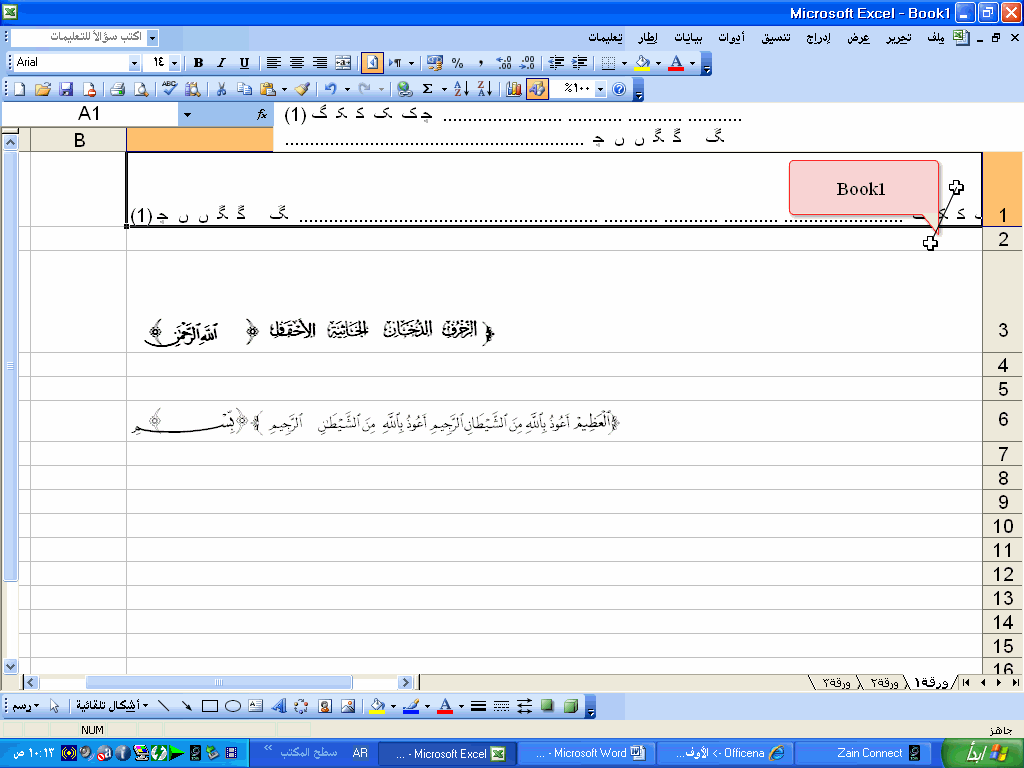This screenshot has width=1024, height=768.
Task: Insert a text box
Action: (255, 706)
